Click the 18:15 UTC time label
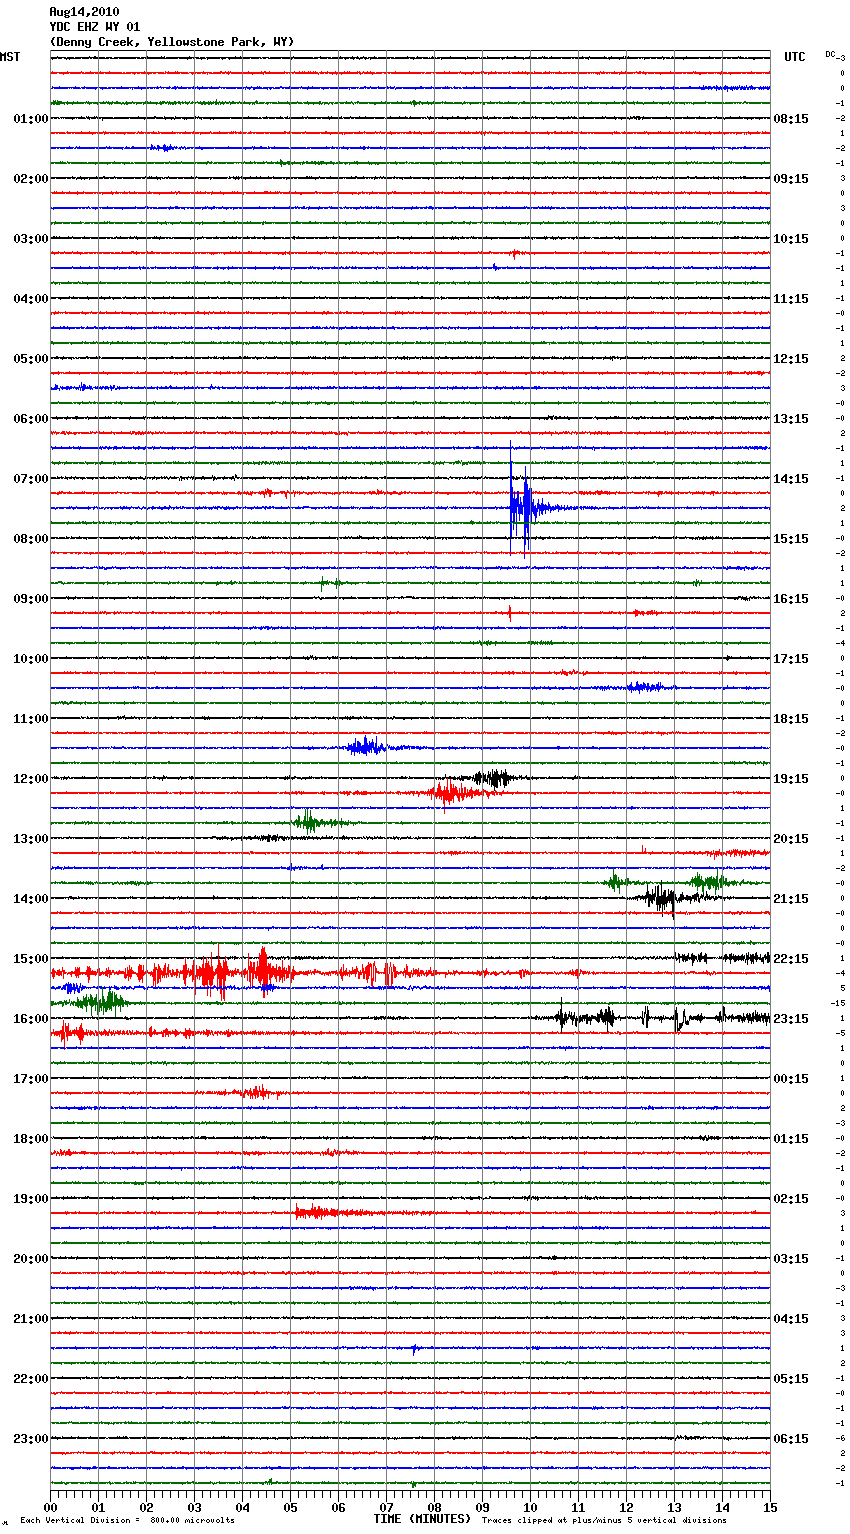 point(791,719)
